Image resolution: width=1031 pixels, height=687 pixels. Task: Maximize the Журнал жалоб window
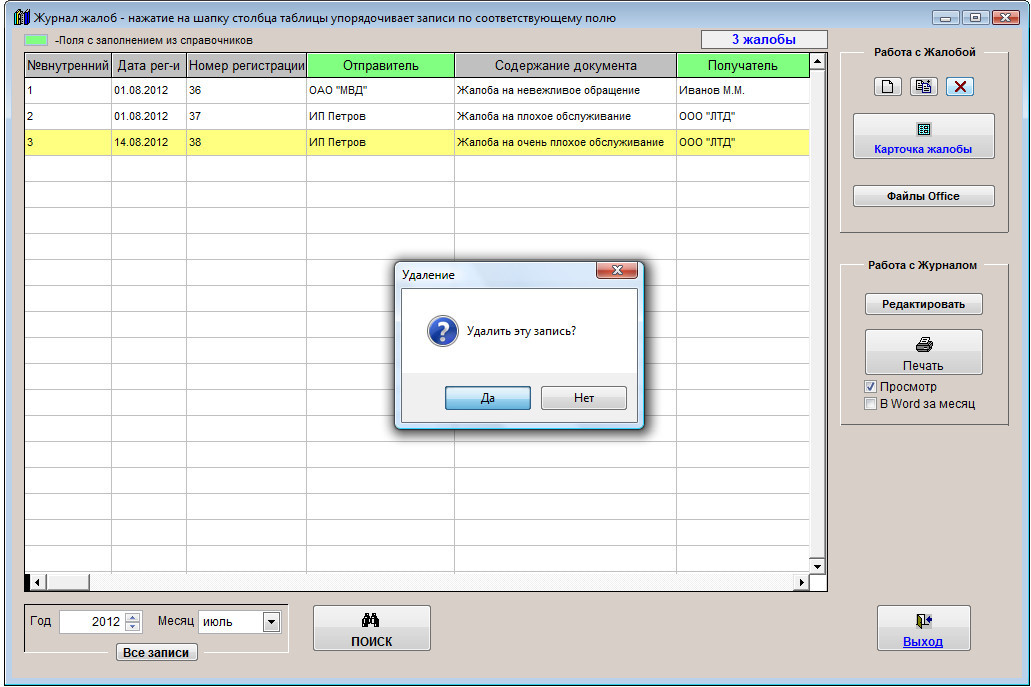tap(975, 18)
